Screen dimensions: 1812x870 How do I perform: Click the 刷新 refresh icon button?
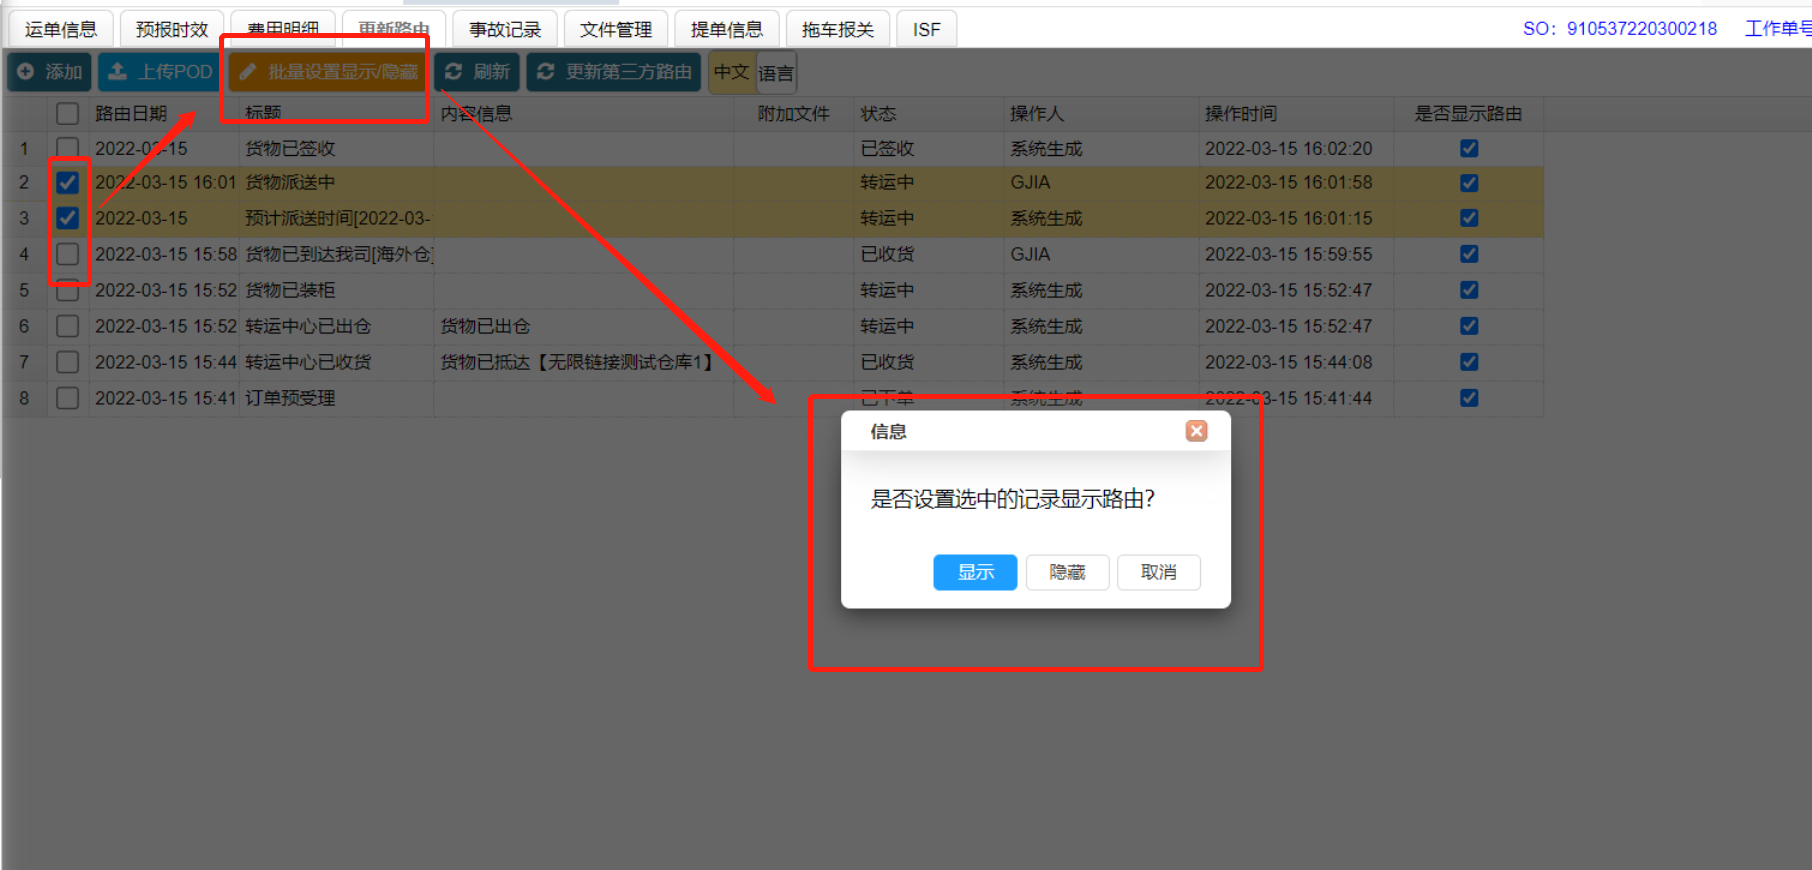click(x=477, y=72)
